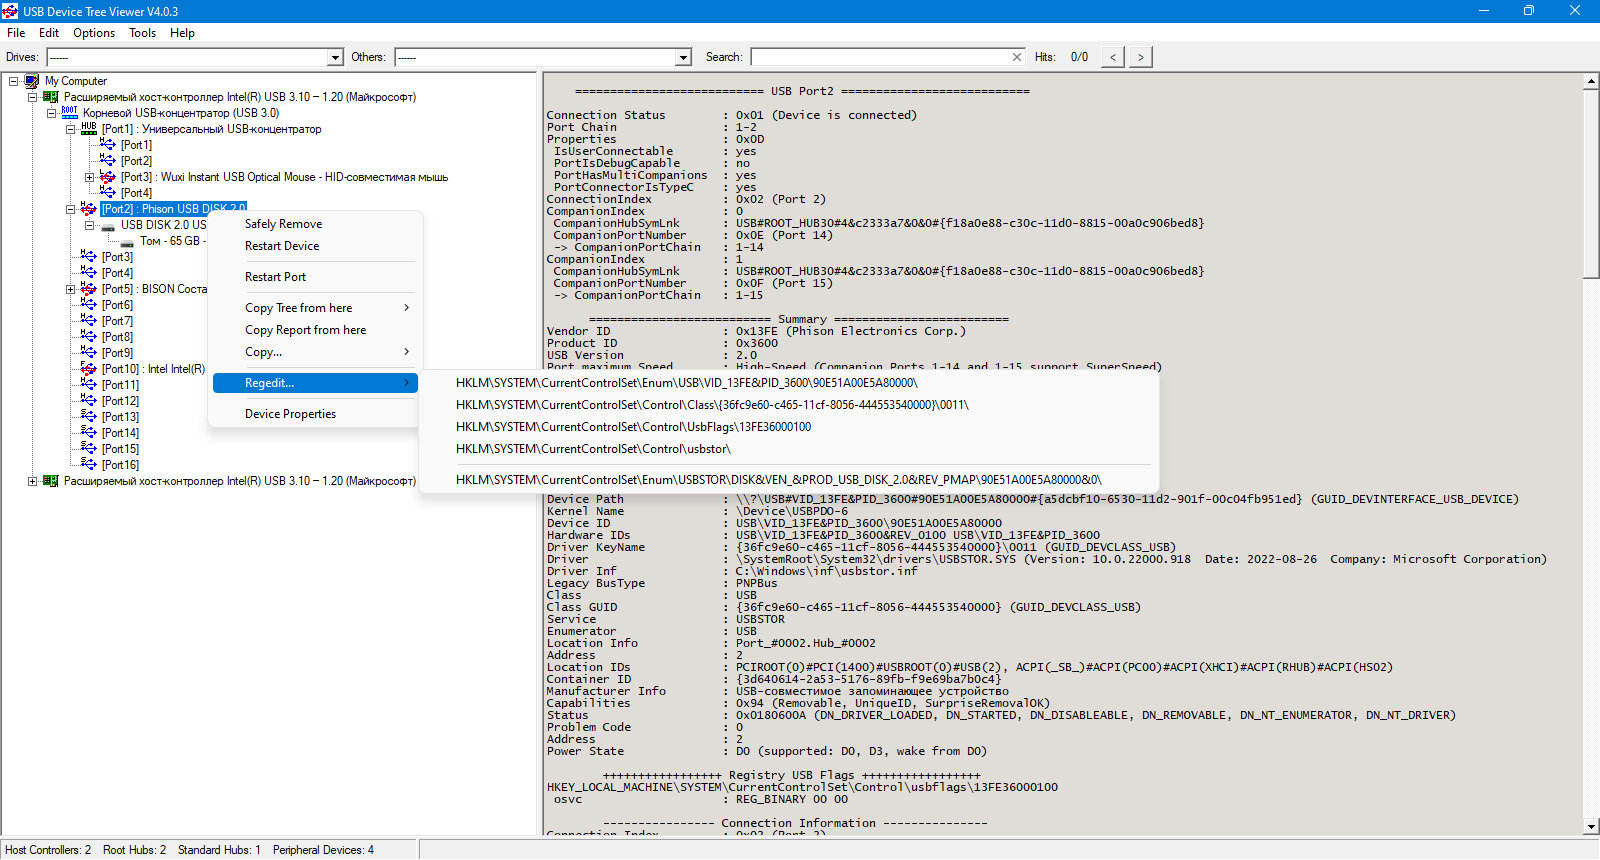
Task: Click the My Computer icon in tree
Action: coord(32,81)
